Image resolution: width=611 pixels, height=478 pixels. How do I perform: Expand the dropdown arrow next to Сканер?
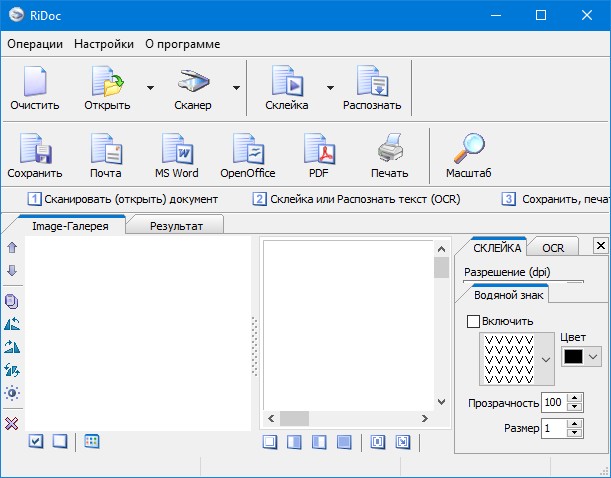click(237, 87)
